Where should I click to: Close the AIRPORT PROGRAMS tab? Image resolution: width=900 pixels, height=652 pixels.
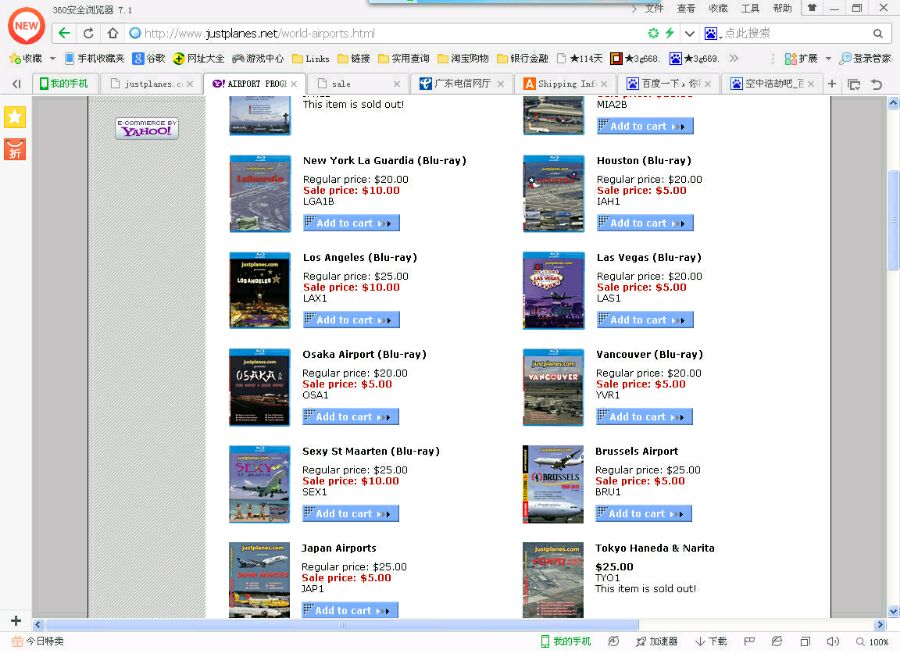click(294, 84)
